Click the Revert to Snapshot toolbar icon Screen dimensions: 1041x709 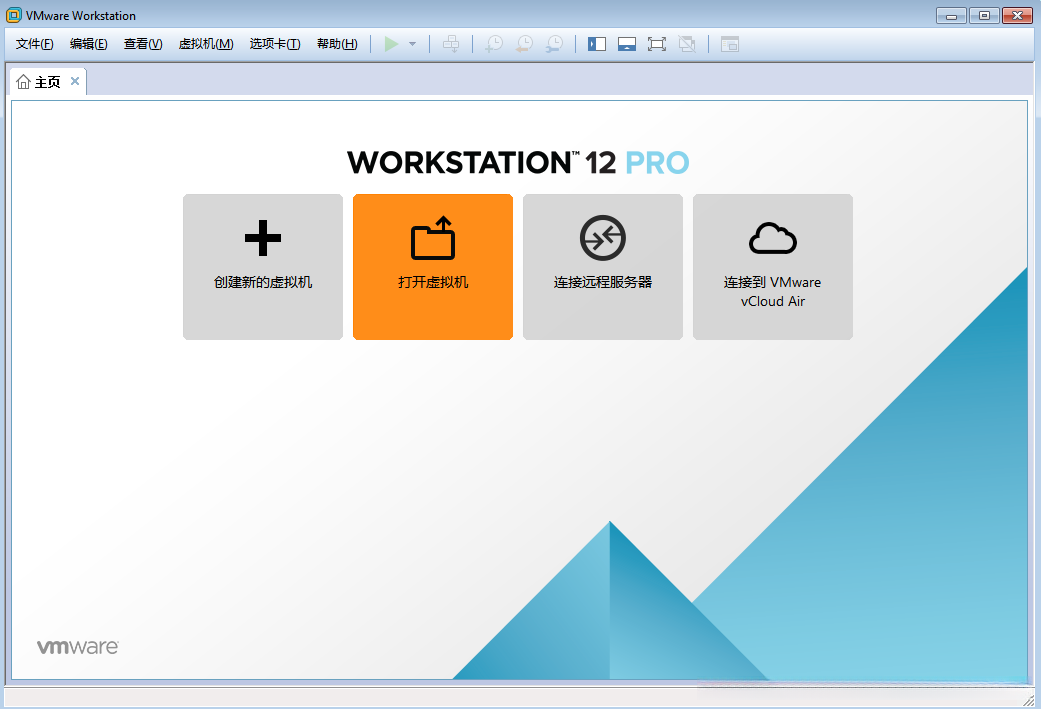[524, 44]
